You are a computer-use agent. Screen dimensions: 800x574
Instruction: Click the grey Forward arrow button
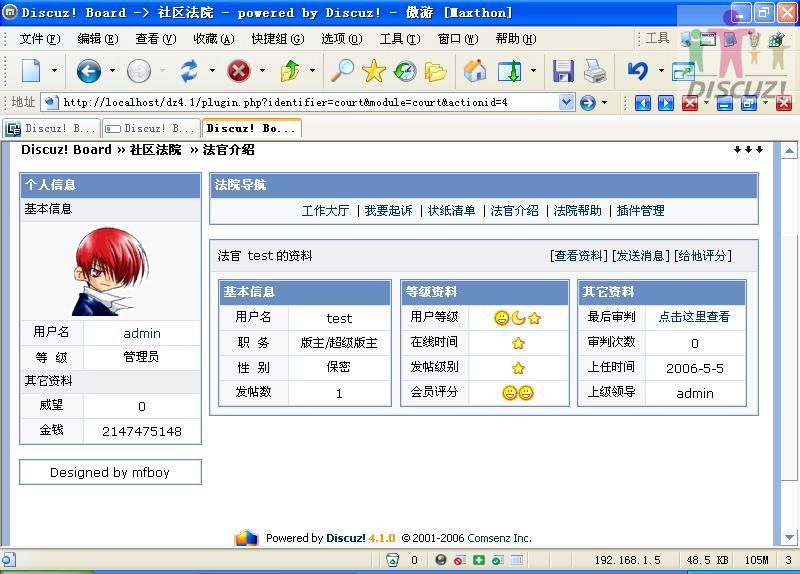point(139,70)
